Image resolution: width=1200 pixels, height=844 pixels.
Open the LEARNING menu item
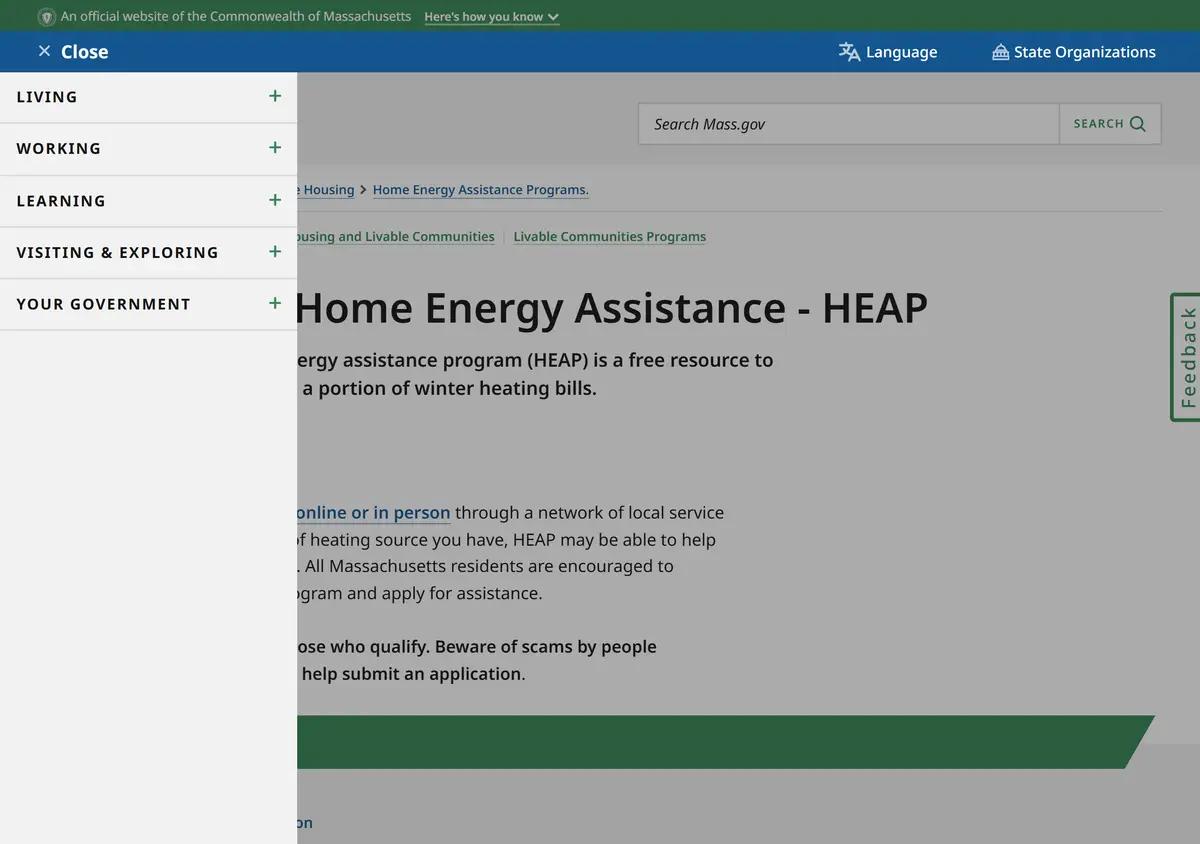coord(148,201)
